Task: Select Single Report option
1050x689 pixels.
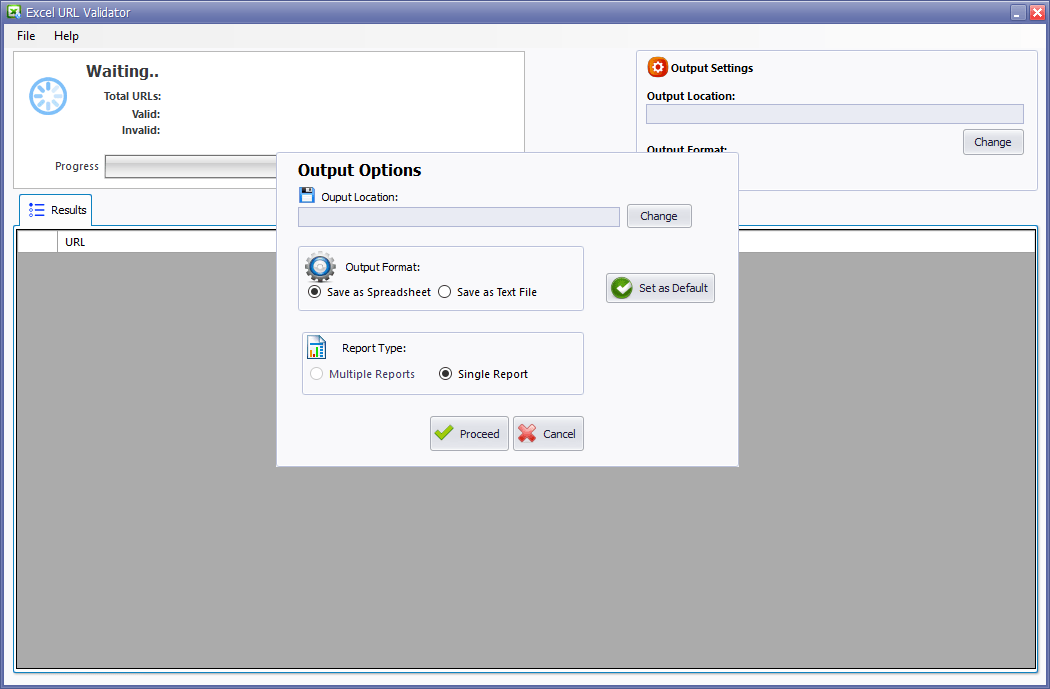Action: point(447,373)
